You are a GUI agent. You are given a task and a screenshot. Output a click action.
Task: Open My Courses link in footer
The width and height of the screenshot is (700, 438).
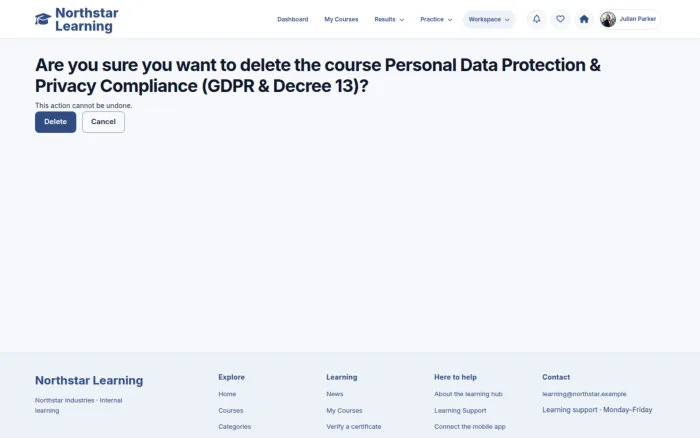click(x=344, y=410)
